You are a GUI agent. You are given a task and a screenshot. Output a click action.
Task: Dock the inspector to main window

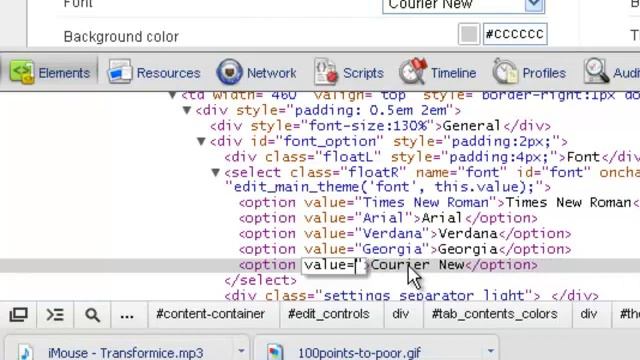[x=18, y=315]
